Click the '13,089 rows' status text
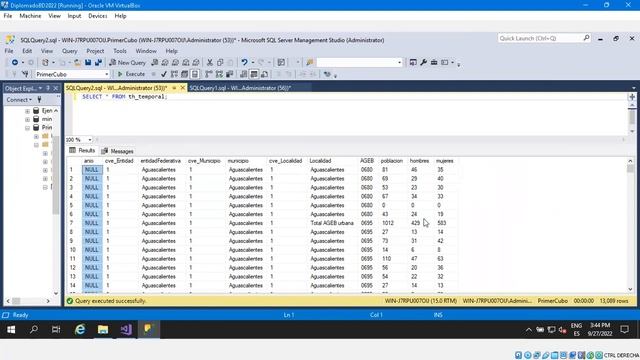 pos(614,301)
